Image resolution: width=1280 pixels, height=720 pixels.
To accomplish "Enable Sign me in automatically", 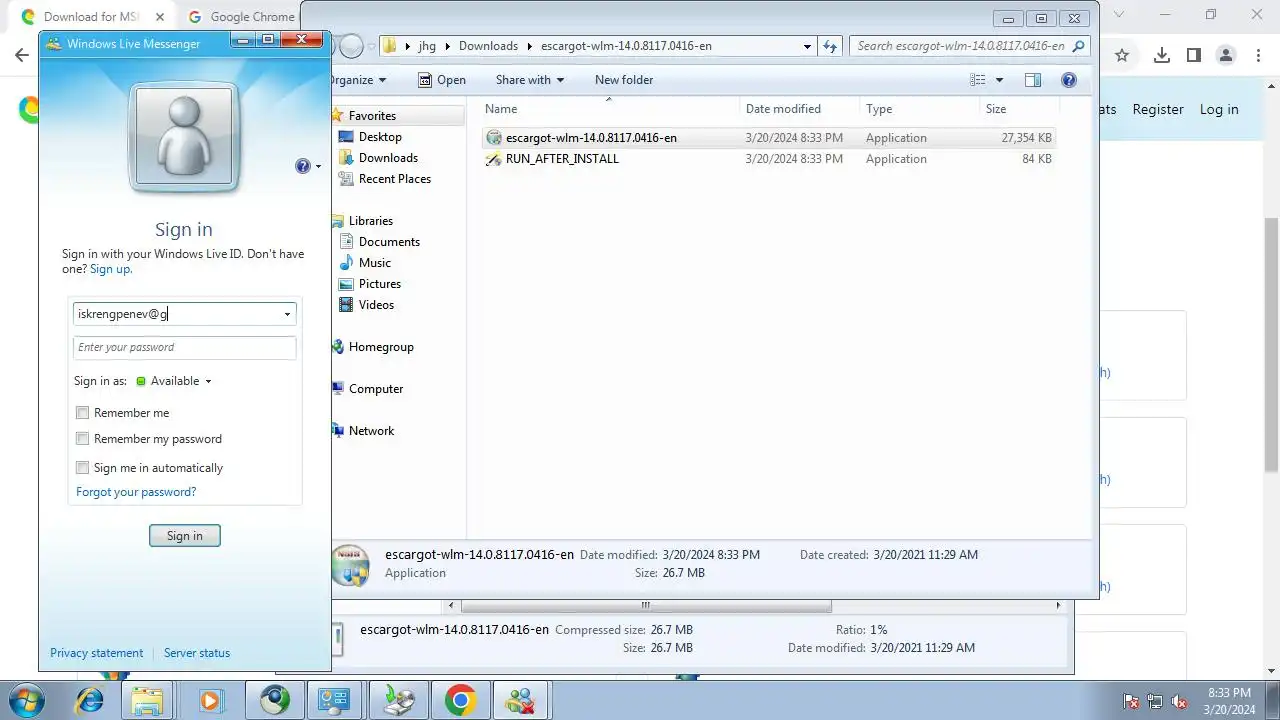I will (83, 468).
